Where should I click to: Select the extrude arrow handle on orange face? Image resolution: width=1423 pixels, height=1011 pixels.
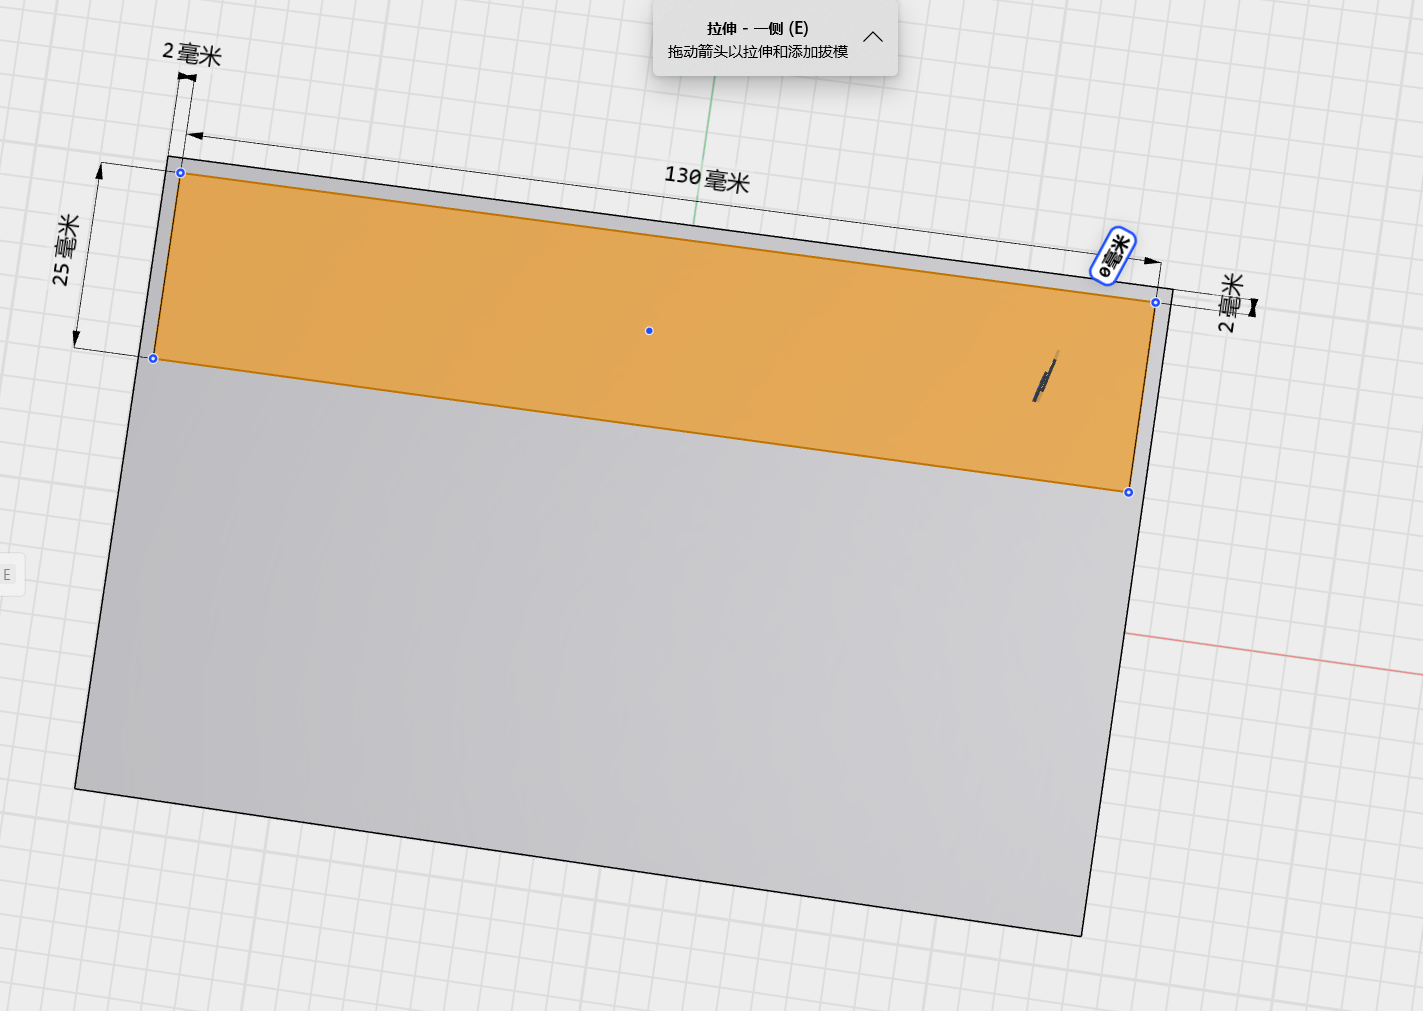click(x=1045, y=377)
